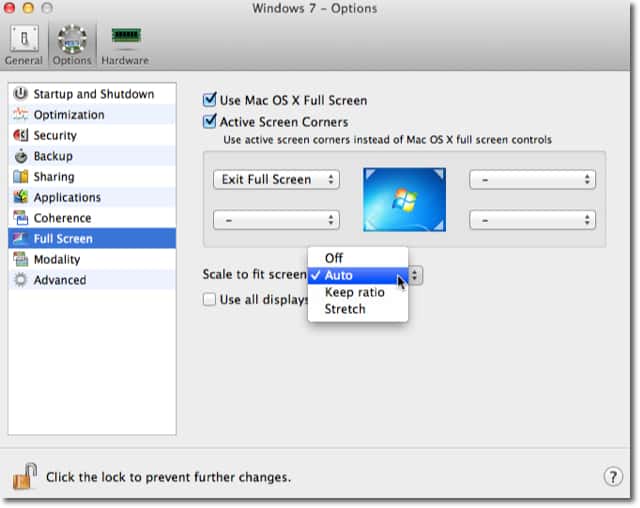The image size is (640, 508).
Task: Select Sharing in the sidebar list
Action: pos(92,177)
